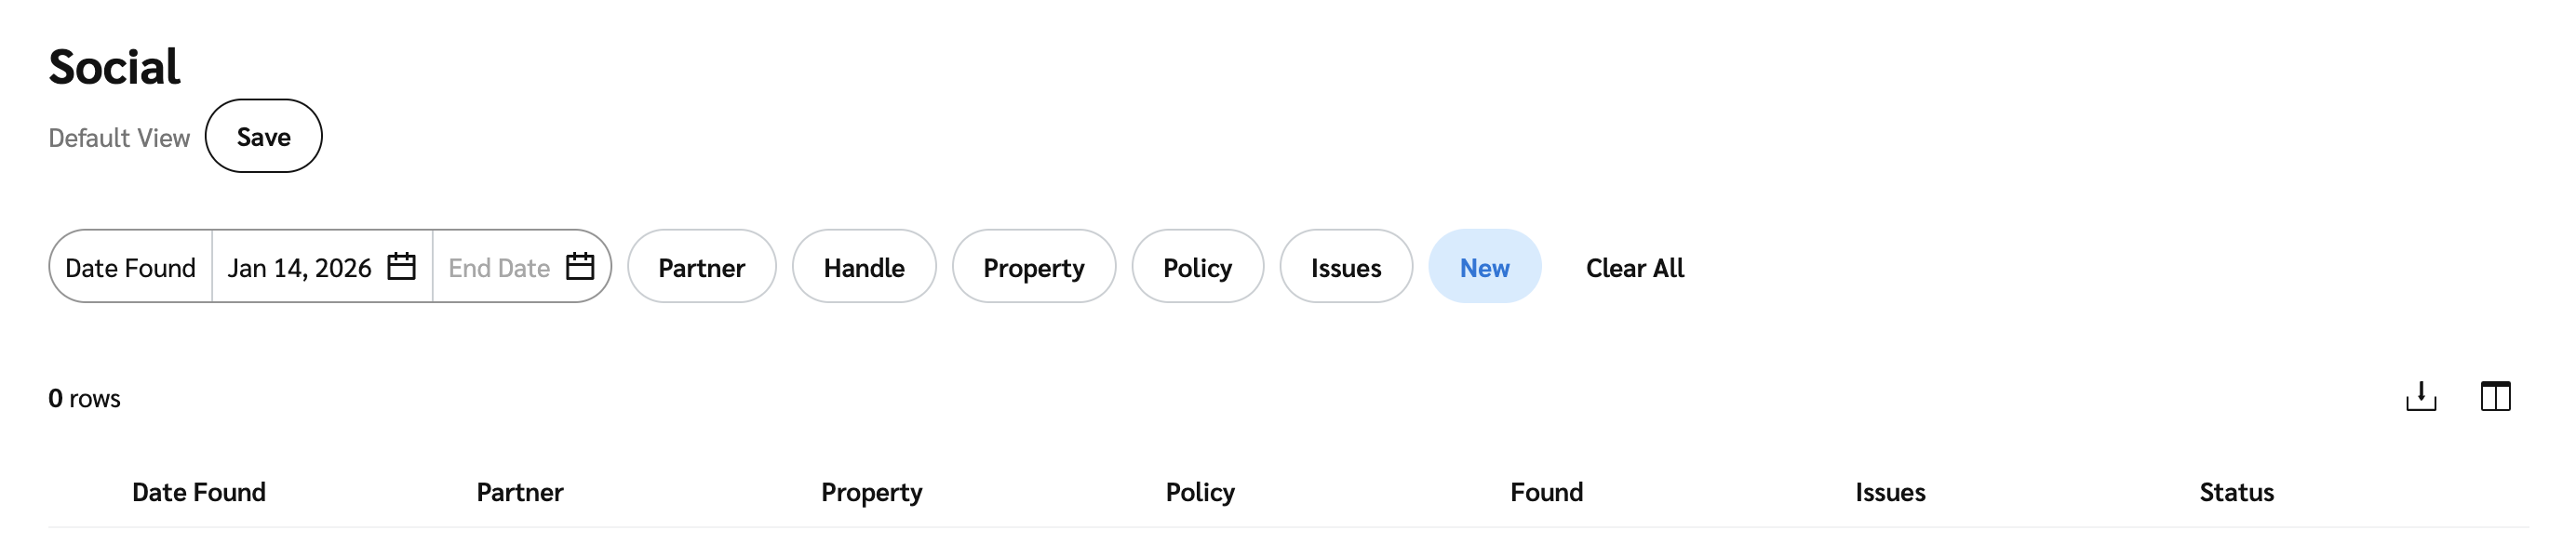Click Clear All filters
Viewport: 2576px width, 543px height.
pyautogui.click(x=1634, y=268)
